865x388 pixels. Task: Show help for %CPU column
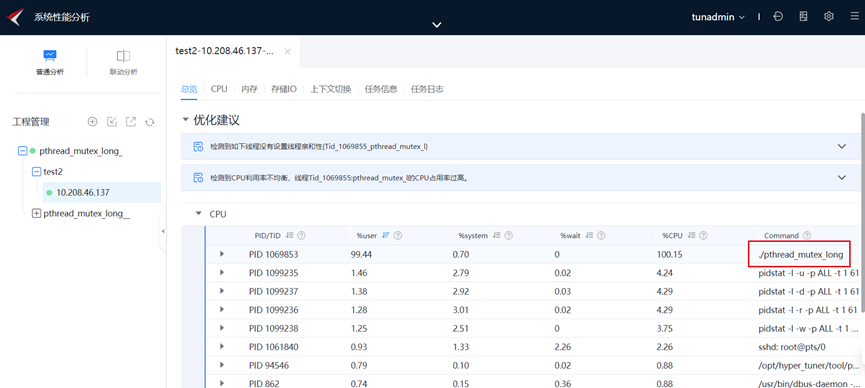[x=704, y=236]
